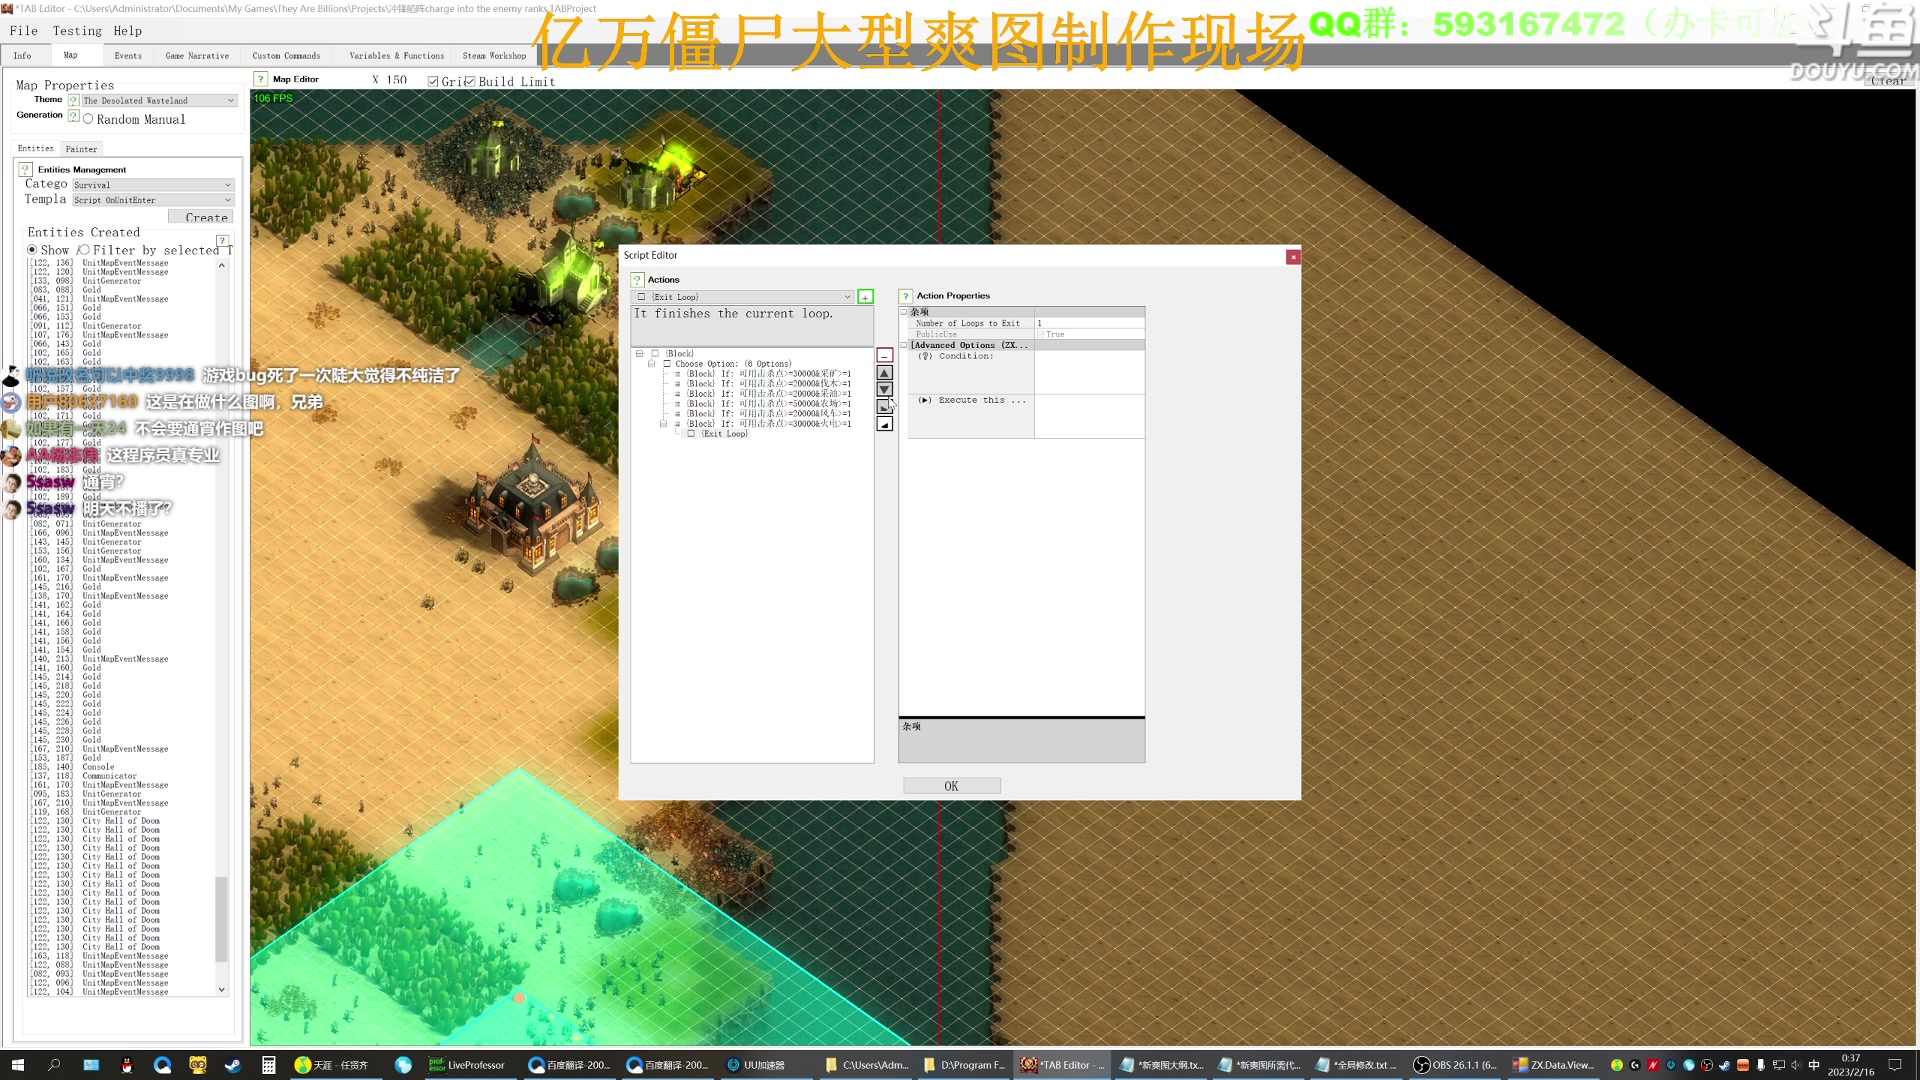Open the Steam Workshop tab
1920x1080 pixels.
click(494, 56)
